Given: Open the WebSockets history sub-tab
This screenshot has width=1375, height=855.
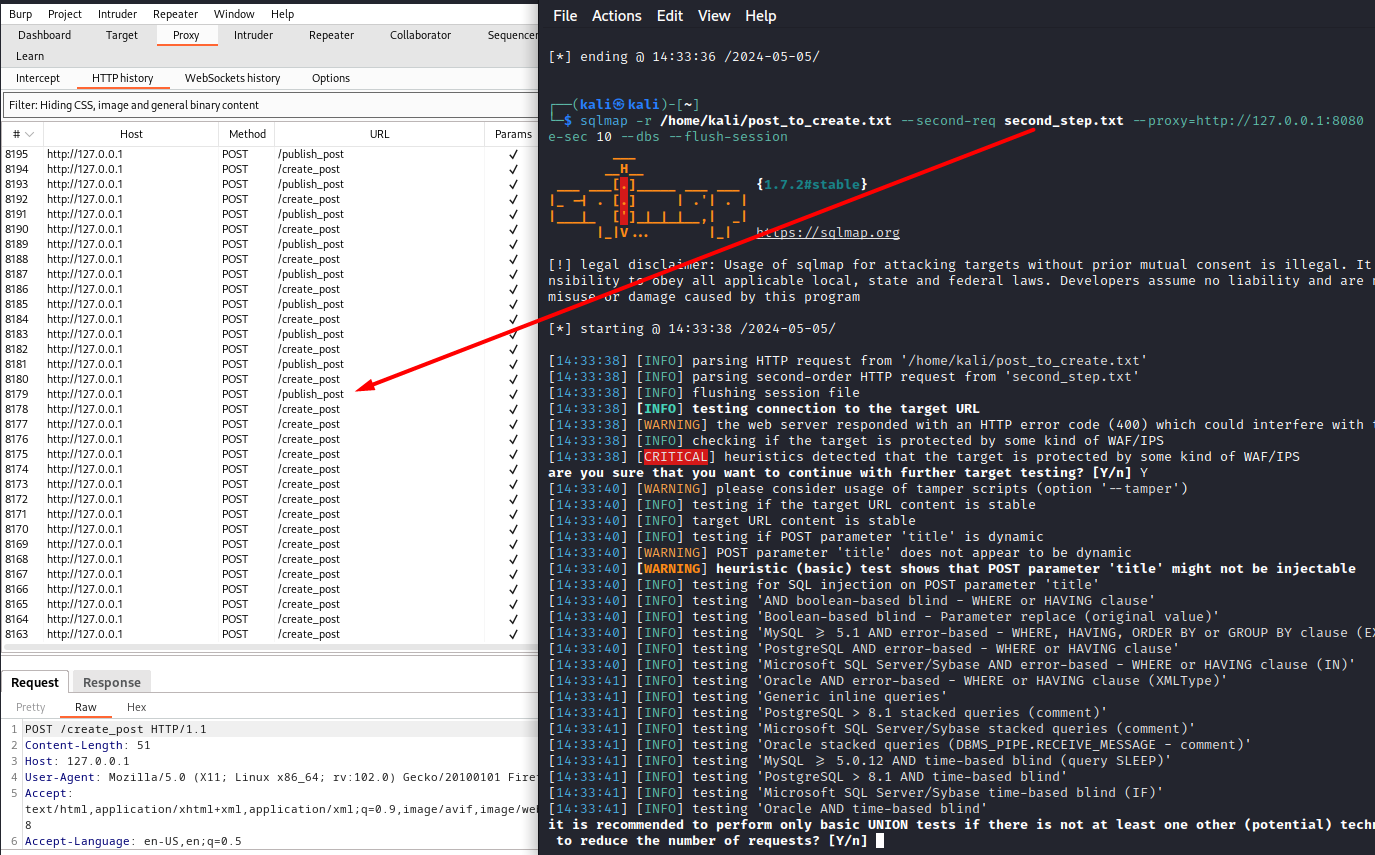Looking at the screenshot, I should tap(233, 78).
